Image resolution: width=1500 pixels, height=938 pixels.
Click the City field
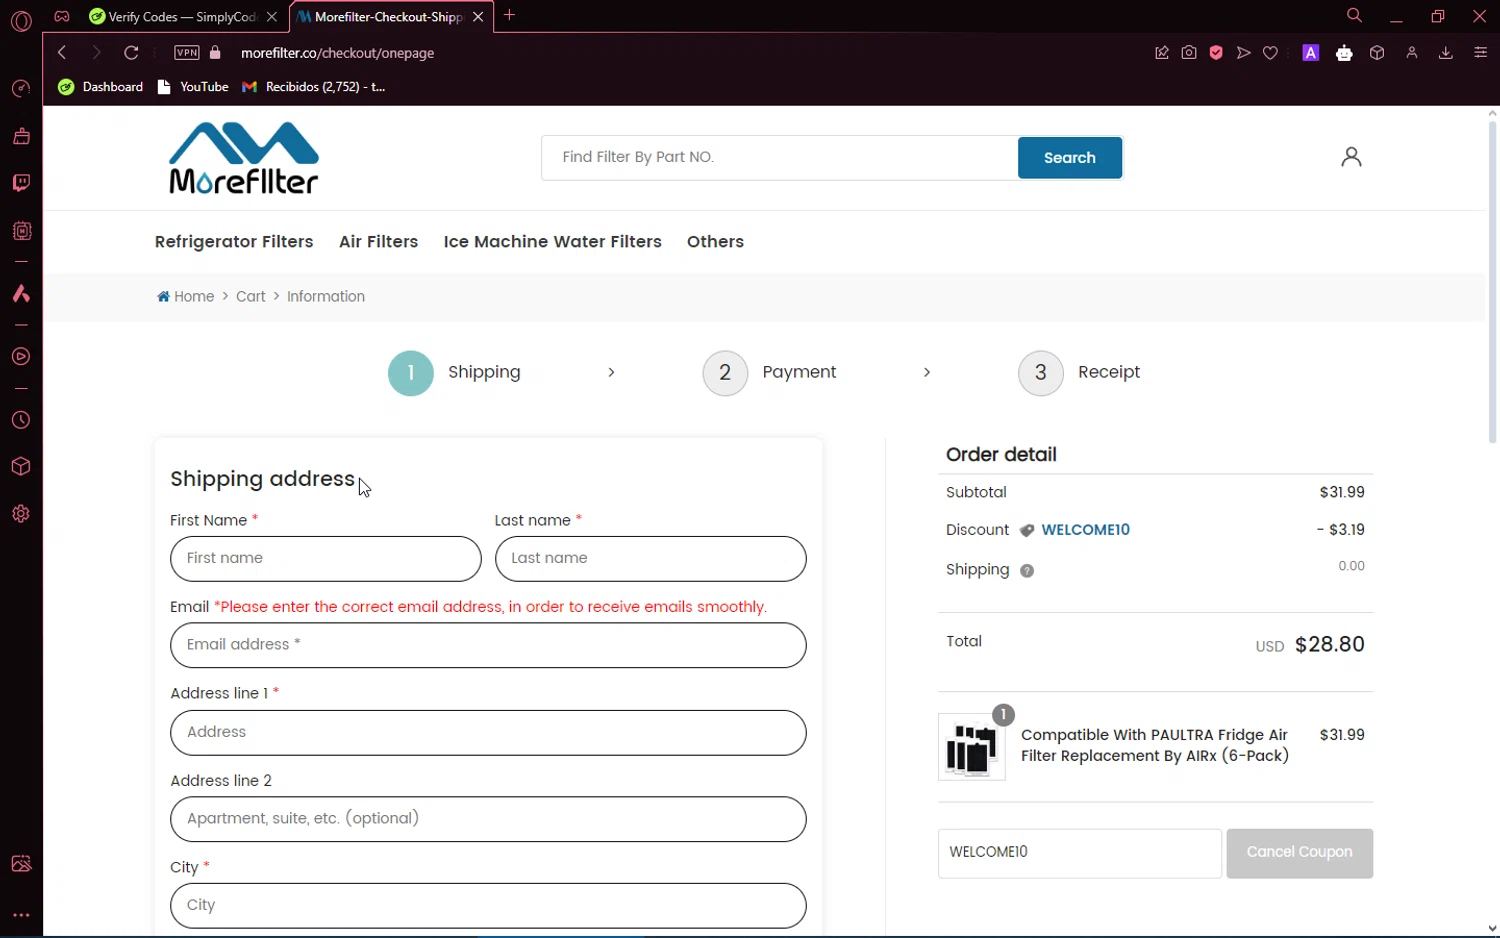[x=488, y=906]
